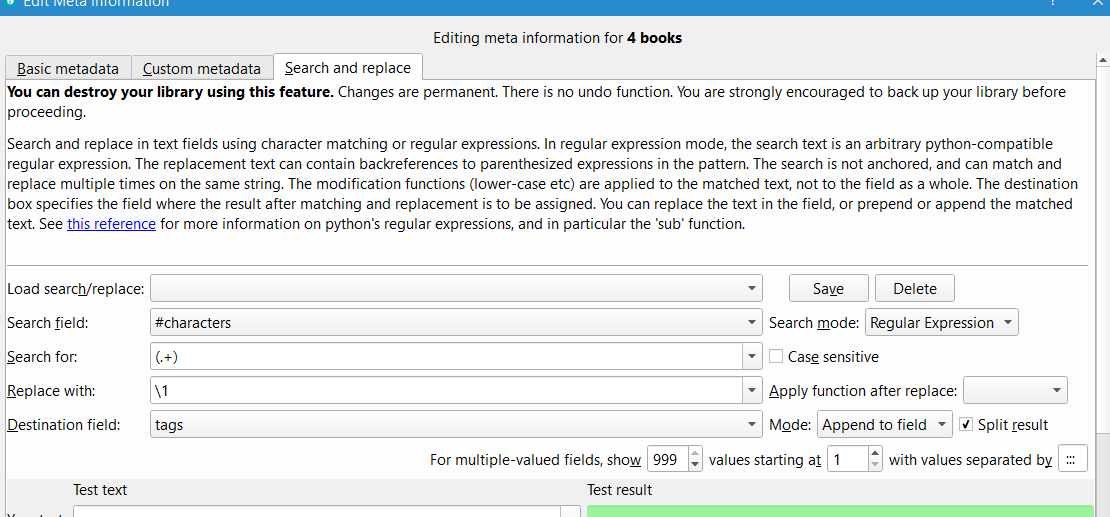Viewport: 1110px width, 517px height.
Task: Enable the Case sensitive checkbox
Action: 776,357
